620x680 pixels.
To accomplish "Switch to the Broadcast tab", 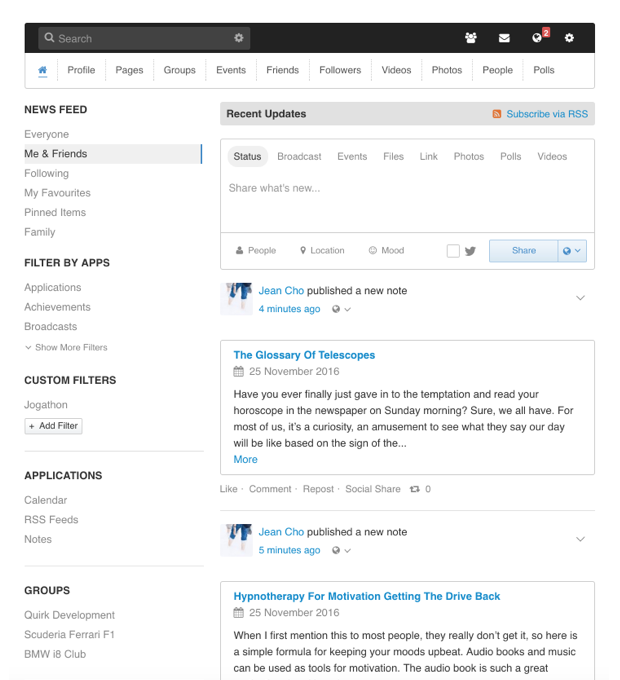I will pos(299,156).
